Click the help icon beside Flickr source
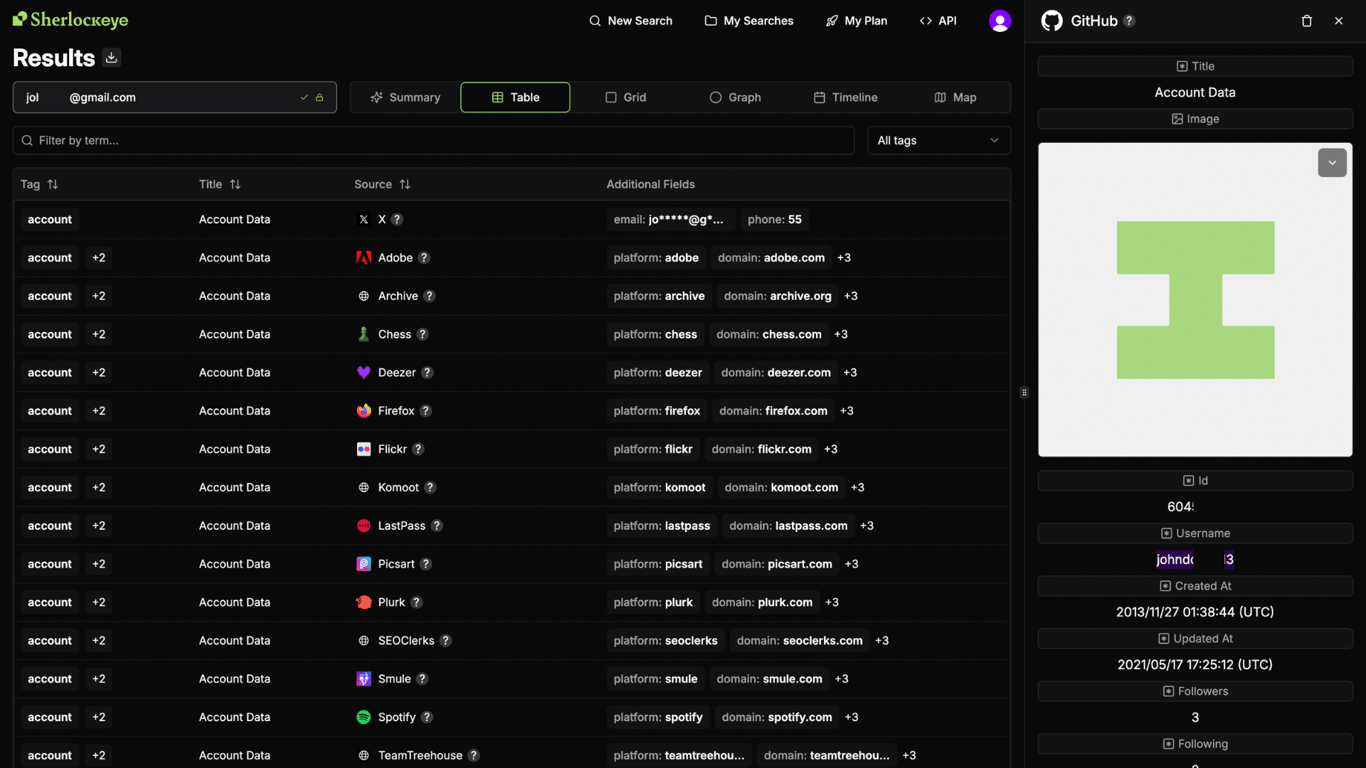The width and height of the screenshot is (1366, 768). [x=418, y=449]
